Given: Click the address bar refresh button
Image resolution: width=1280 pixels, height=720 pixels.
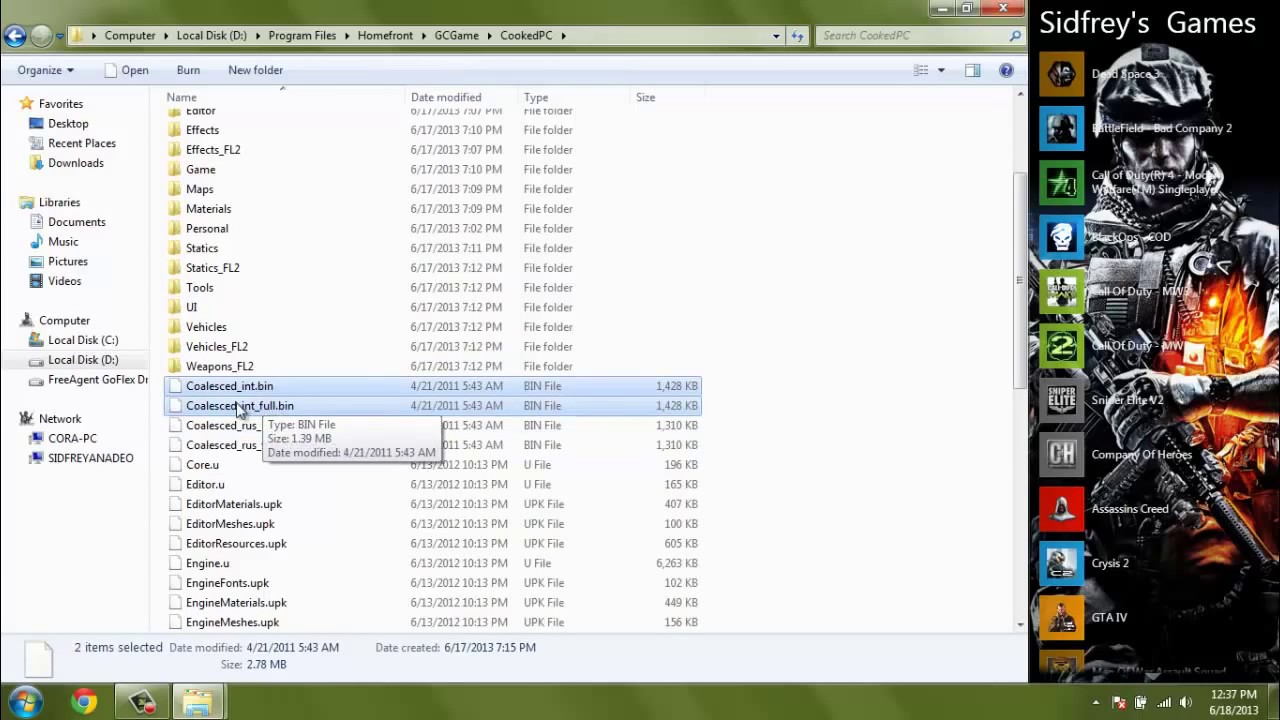Looking at the screenshot, I should click(x=797, y=36).
